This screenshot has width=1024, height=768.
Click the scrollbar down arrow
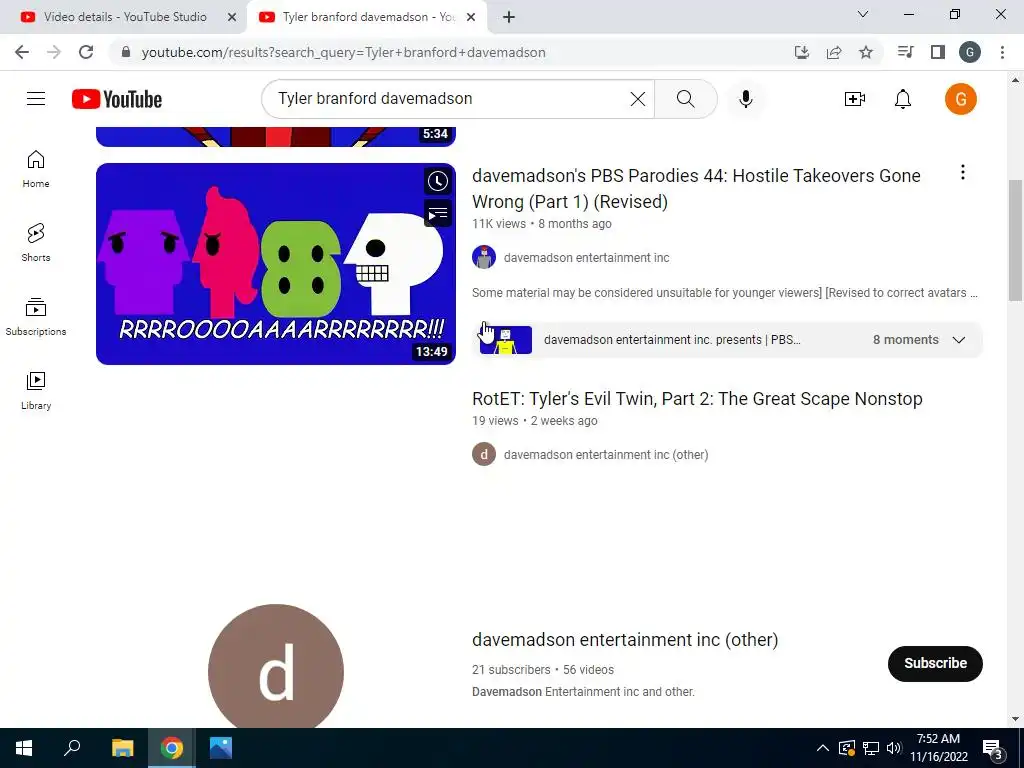pos(1016,720)
